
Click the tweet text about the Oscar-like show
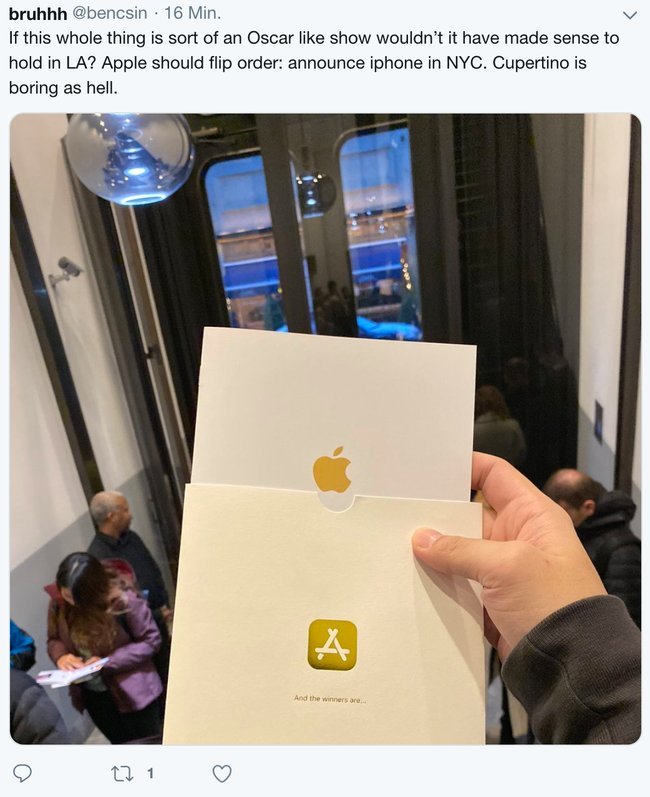(314, 63)
